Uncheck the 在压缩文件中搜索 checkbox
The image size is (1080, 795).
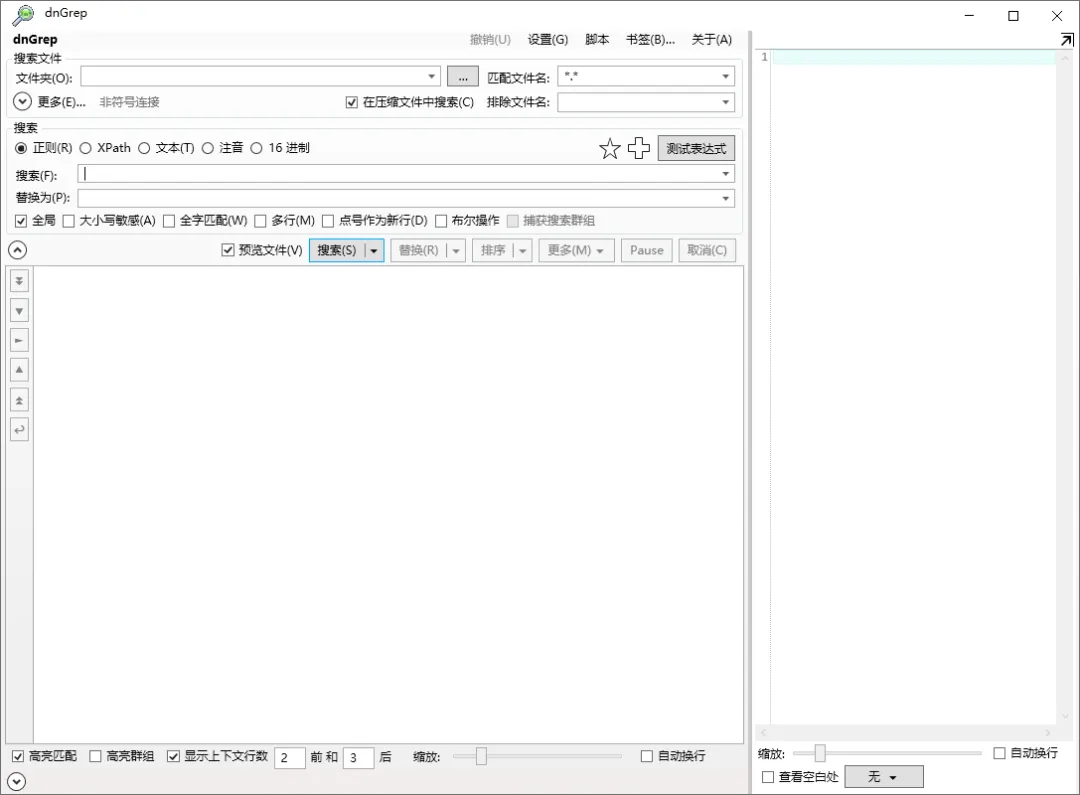click(351, 101)
